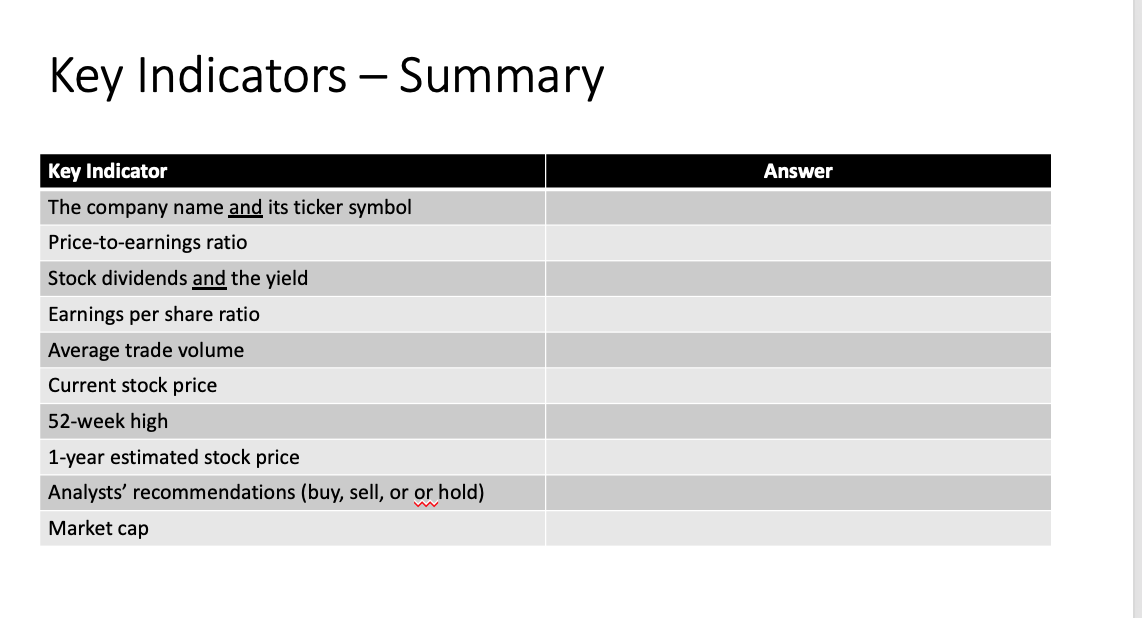Click the Price-to-earnings ratio cell

pyautogui.click(x=293, y=242)
